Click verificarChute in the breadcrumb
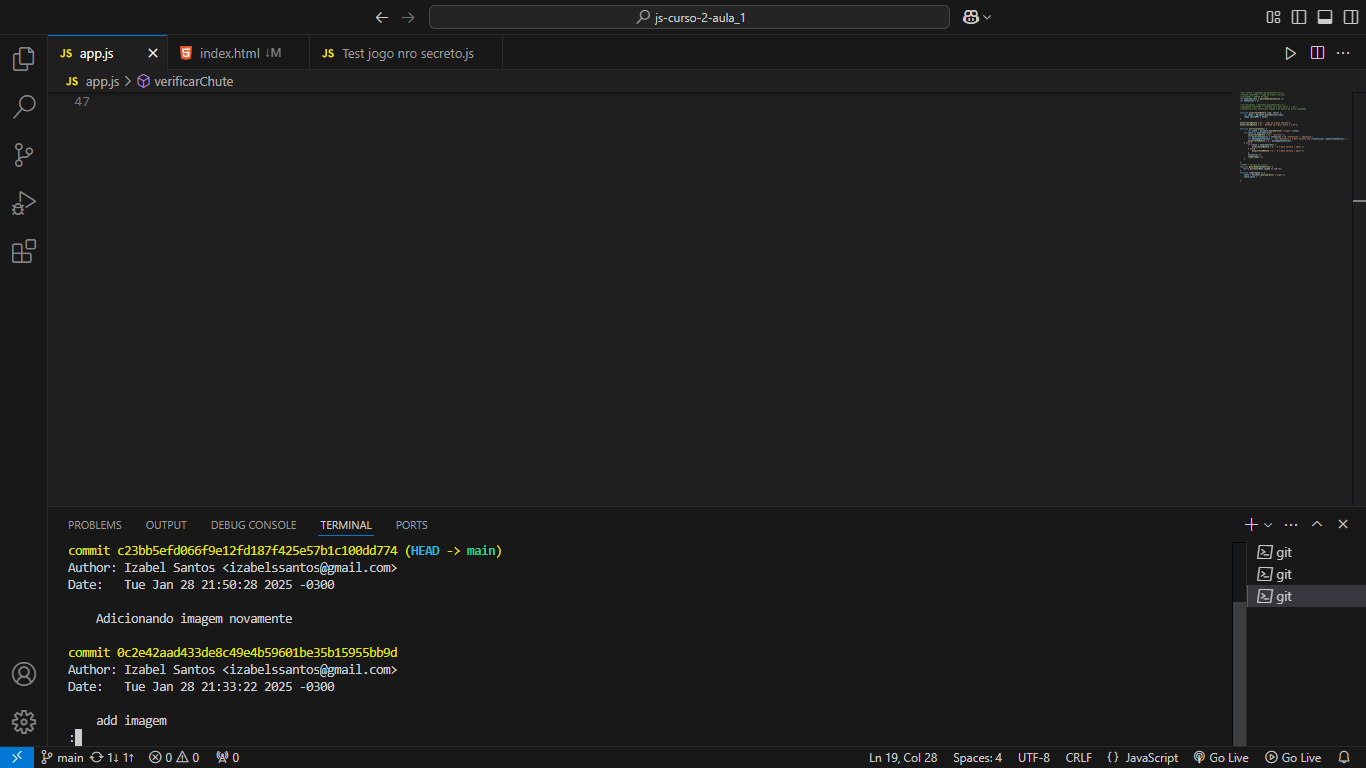 193,81
